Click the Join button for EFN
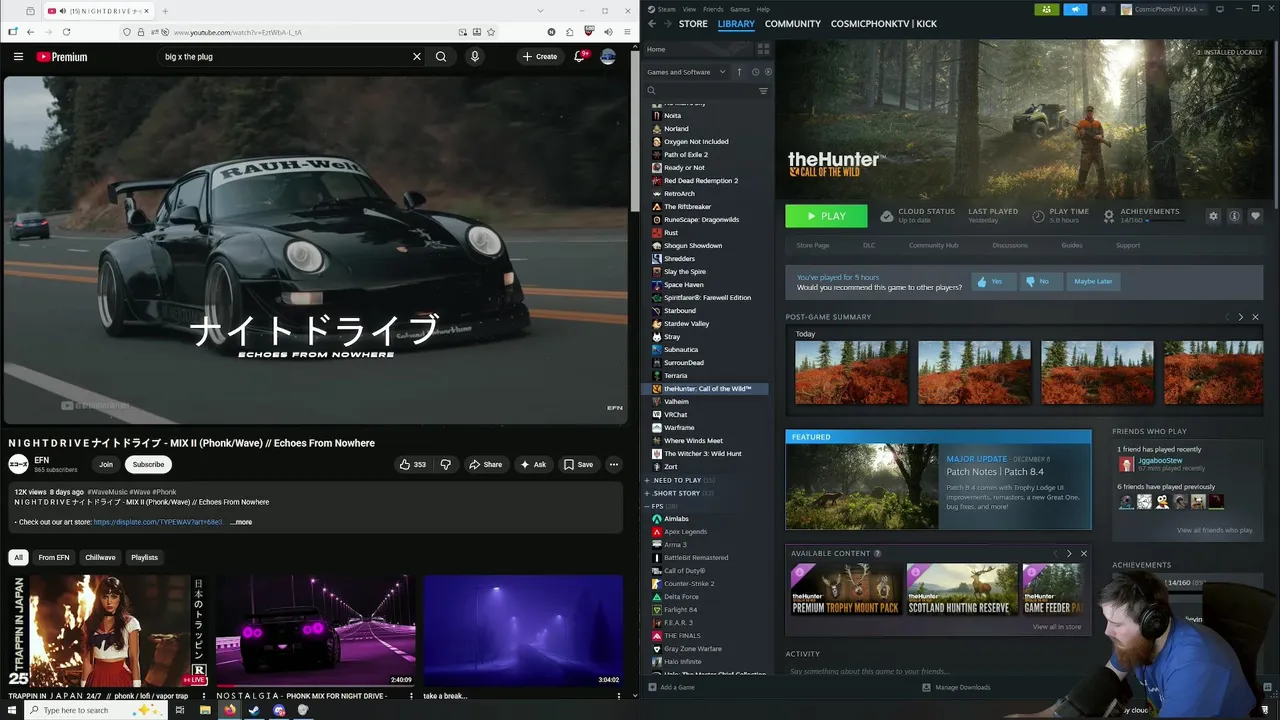The image size is (1280, 720). [106, 464]
